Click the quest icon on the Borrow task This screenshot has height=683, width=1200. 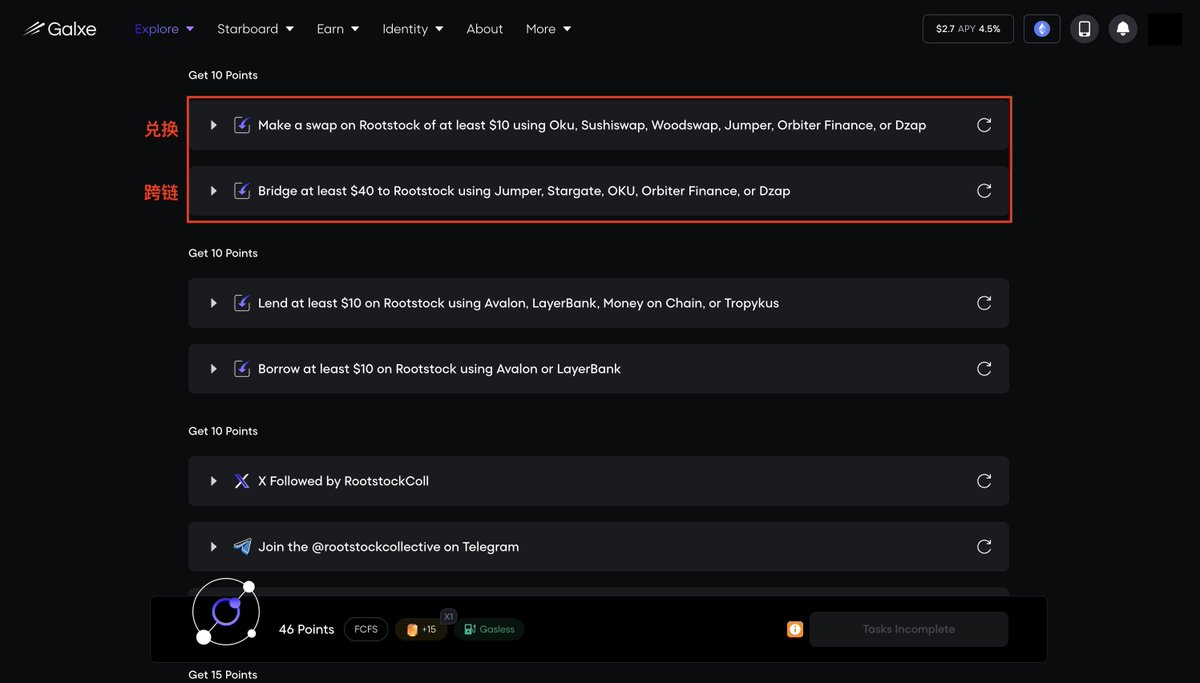pyautogui.click(x=241, y=369)
